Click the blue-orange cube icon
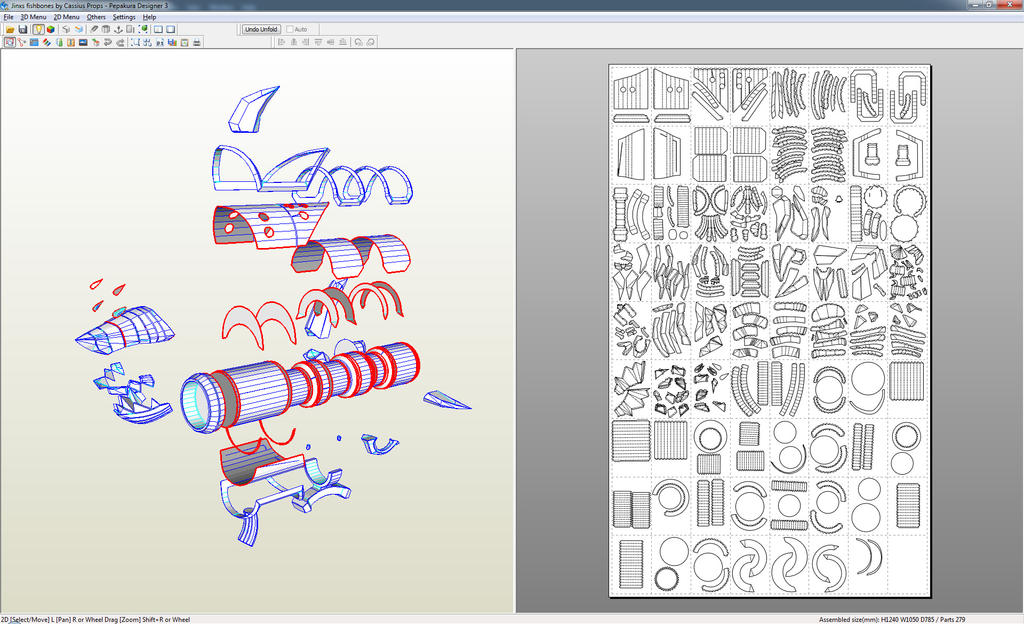 pyautogui.click(x=79, y=29)
